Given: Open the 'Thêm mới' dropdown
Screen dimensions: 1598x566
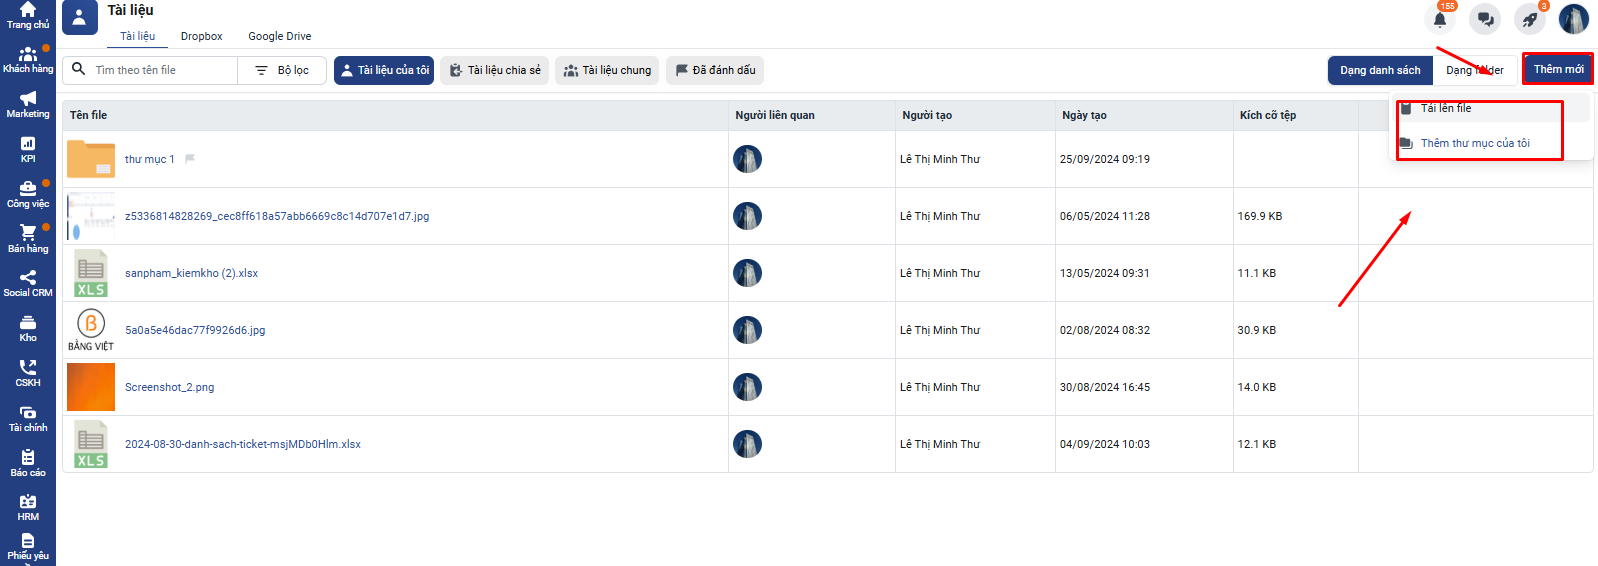Looking at the screenshot, I should [x=1557, y=69].
